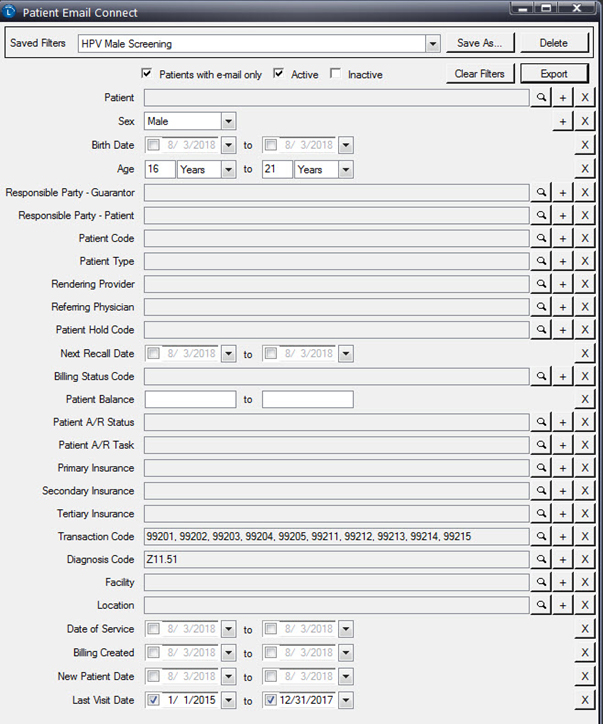Open Patient Code search magnifier
Image resolution: width=603 pixels, height=724 pixels.
(x=541, y=238)
